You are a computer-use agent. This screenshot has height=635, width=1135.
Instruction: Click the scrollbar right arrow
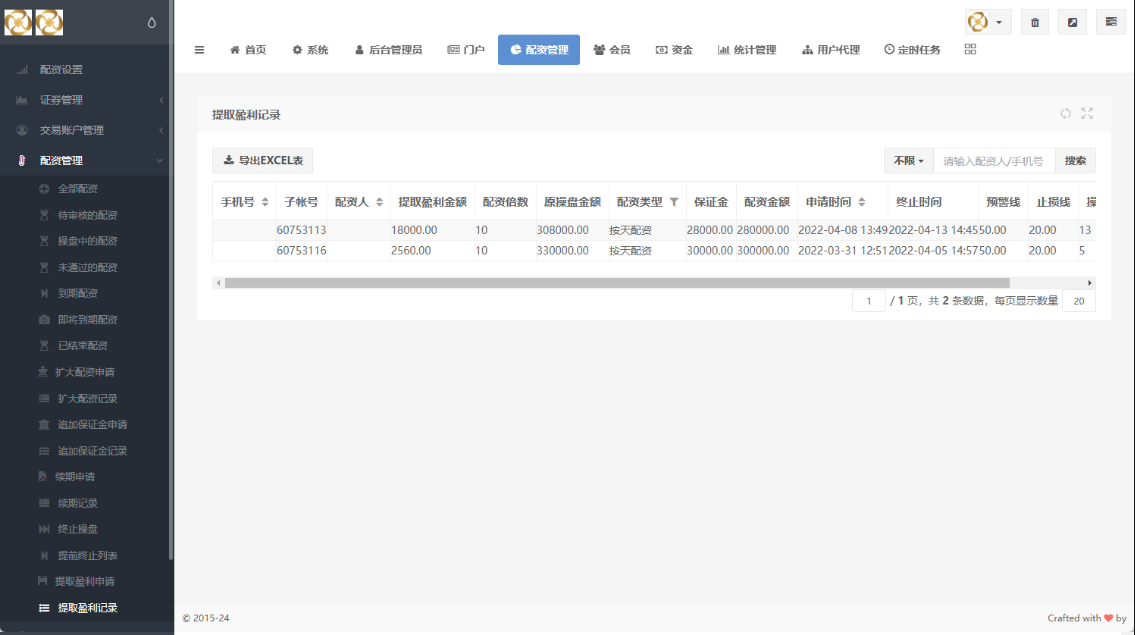pos(1089,283)
